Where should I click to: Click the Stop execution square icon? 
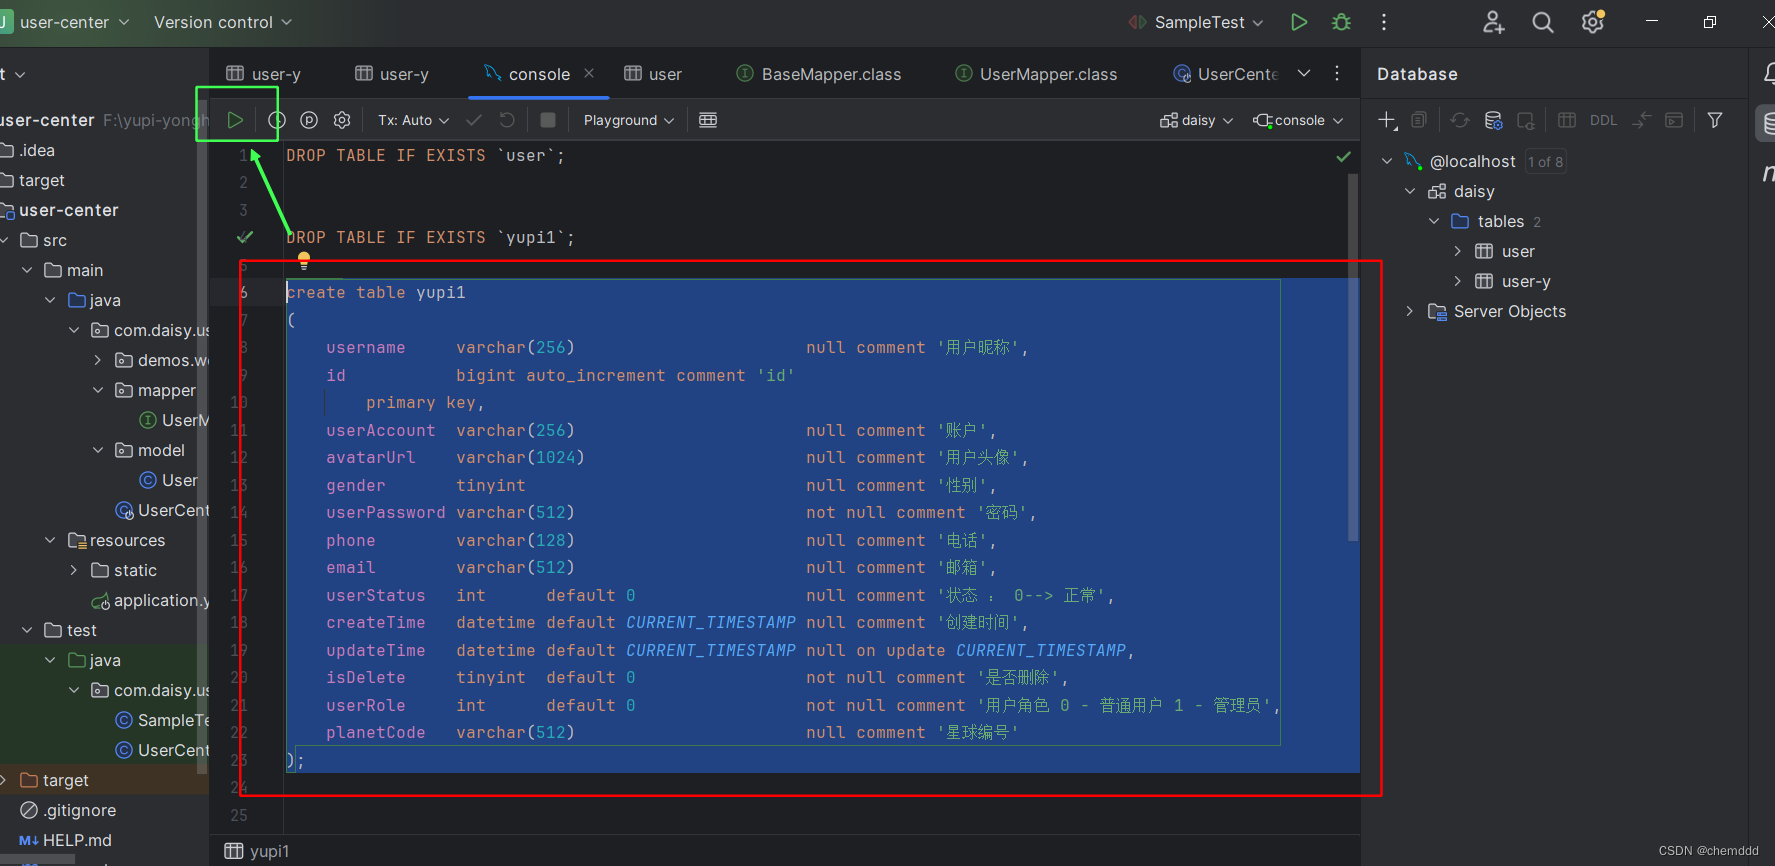pyautogui.click(x=548, y=120)
